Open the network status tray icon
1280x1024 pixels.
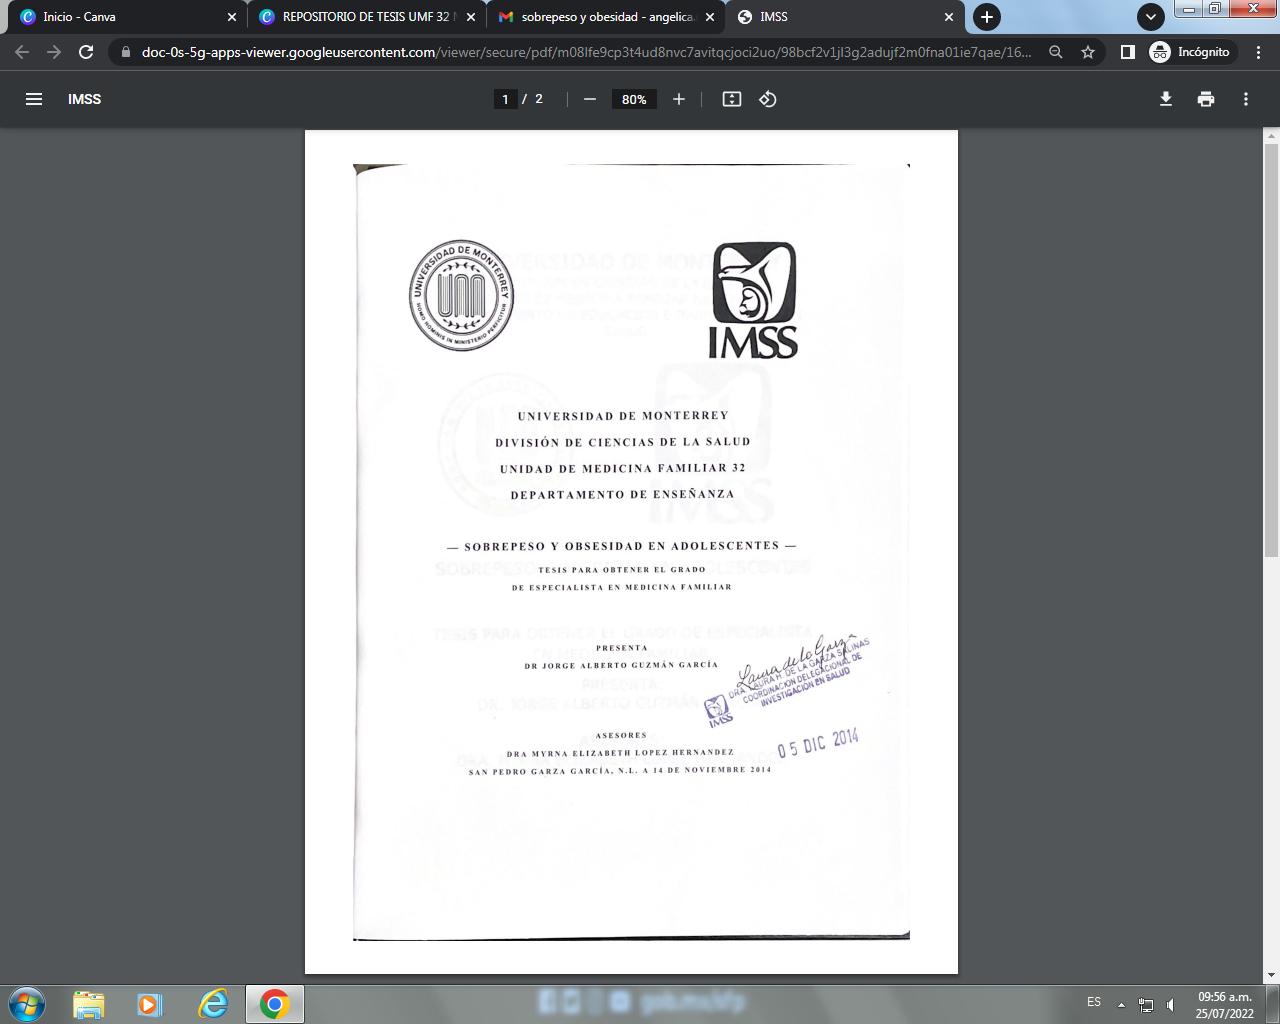1146,1004
